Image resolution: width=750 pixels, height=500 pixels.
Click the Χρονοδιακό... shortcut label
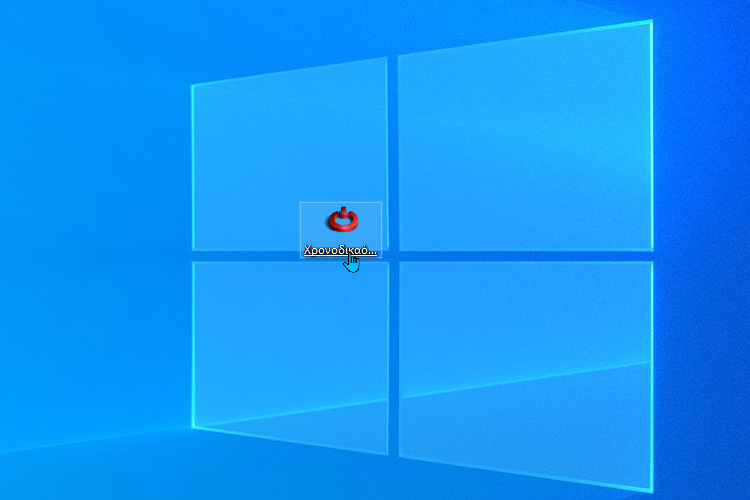coord(340,250)
